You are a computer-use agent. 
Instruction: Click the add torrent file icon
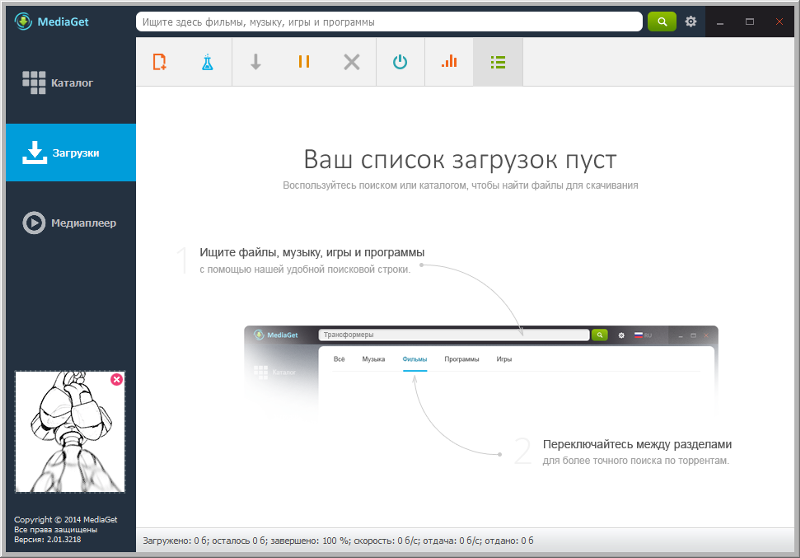click(x=160, y=62)
